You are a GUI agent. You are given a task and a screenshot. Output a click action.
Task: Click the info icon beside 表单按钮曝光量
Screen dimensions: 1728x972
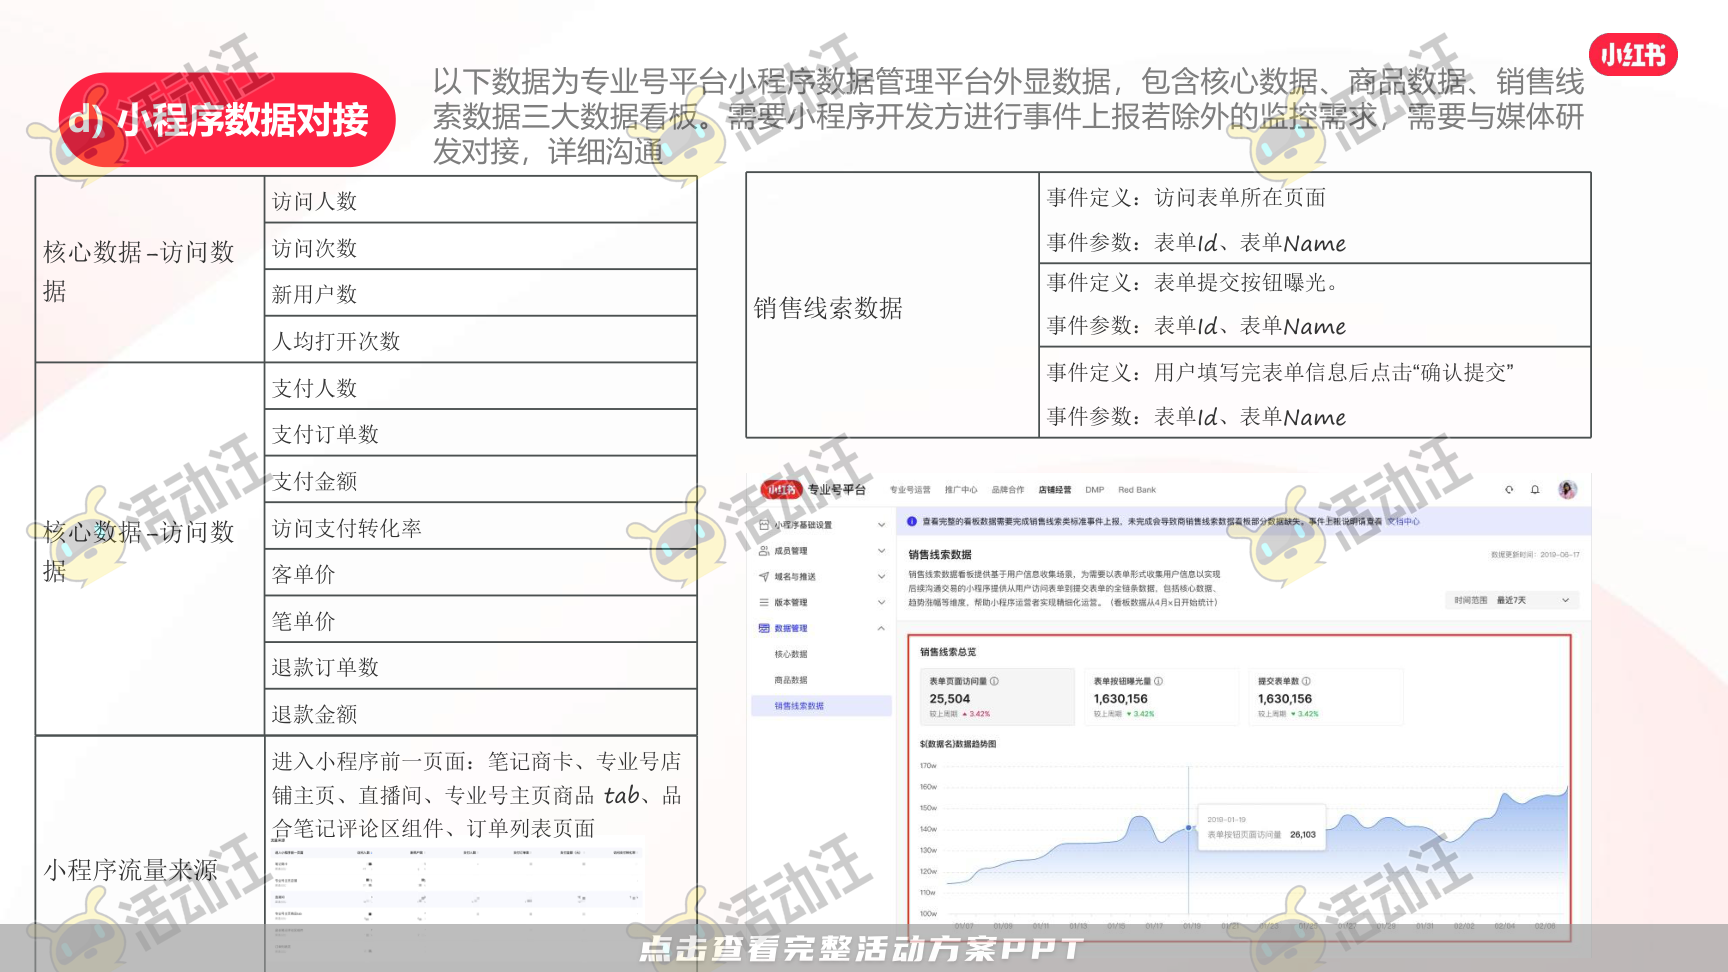tap(1158, 681)
